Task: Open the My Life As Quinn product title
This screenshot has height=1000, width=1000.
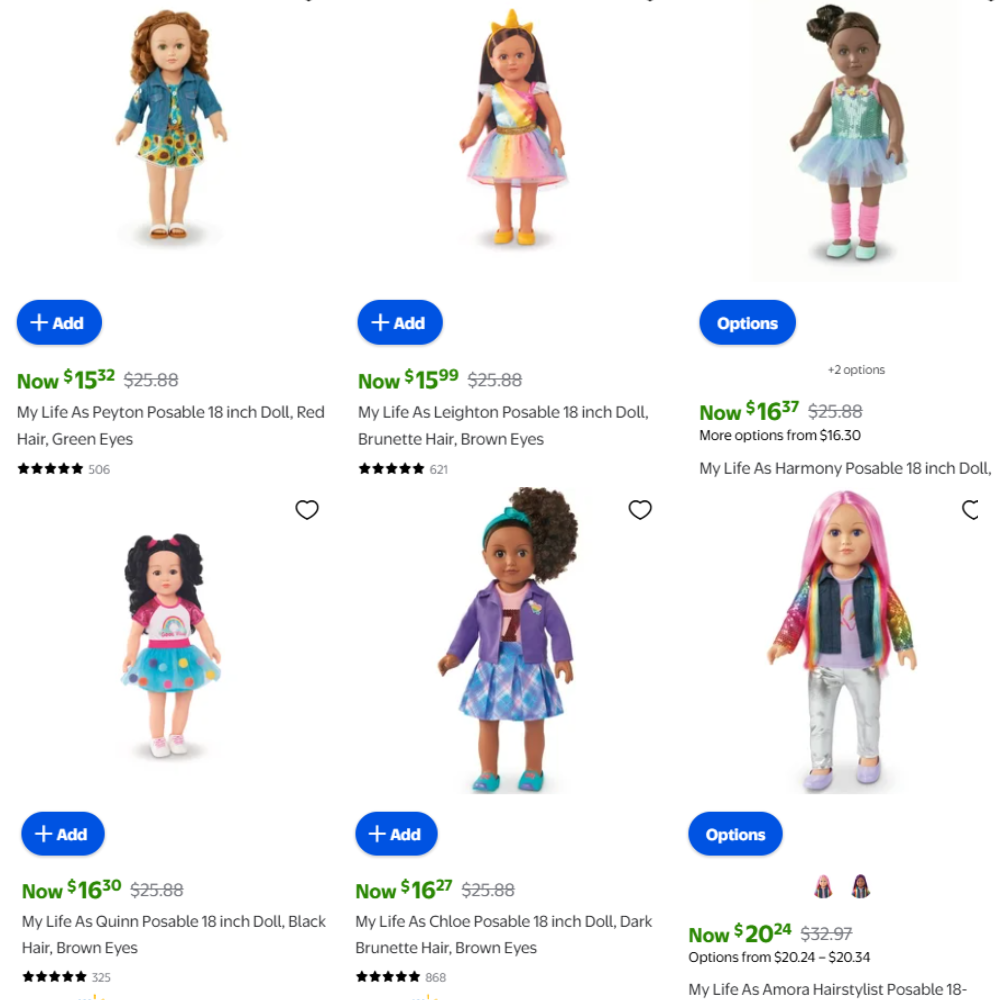Action: coord(173,934)
